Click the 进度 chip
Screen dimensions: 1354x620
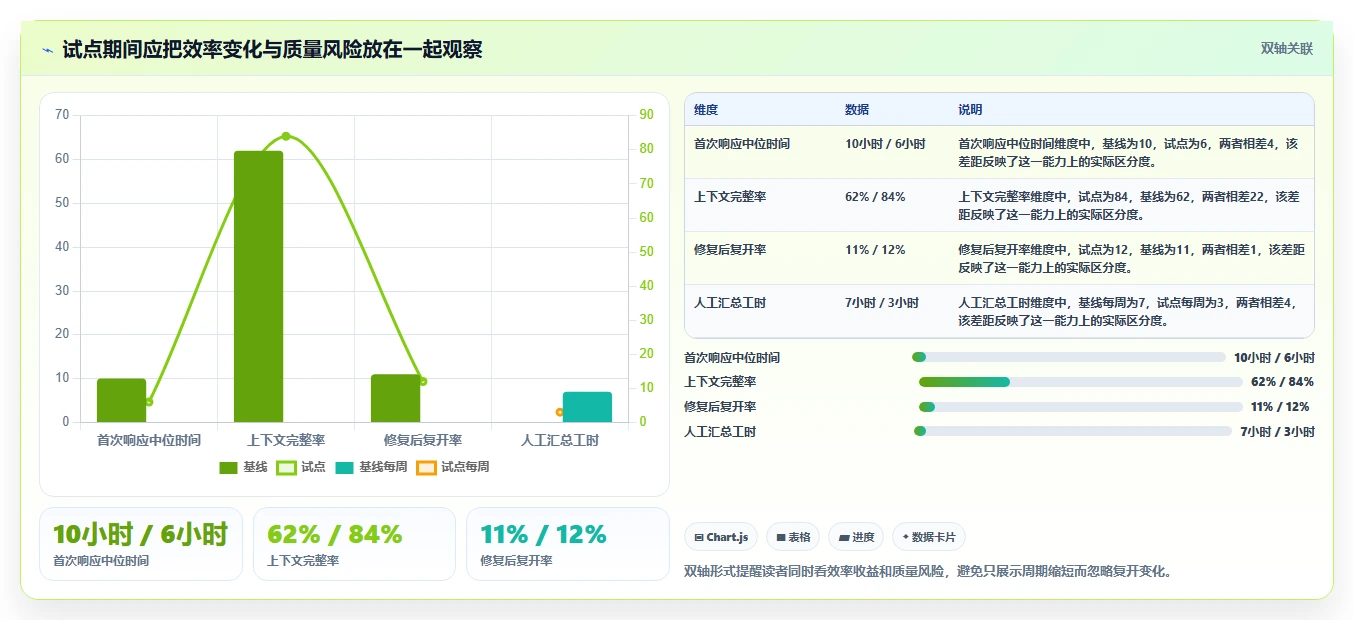point(856,537)
